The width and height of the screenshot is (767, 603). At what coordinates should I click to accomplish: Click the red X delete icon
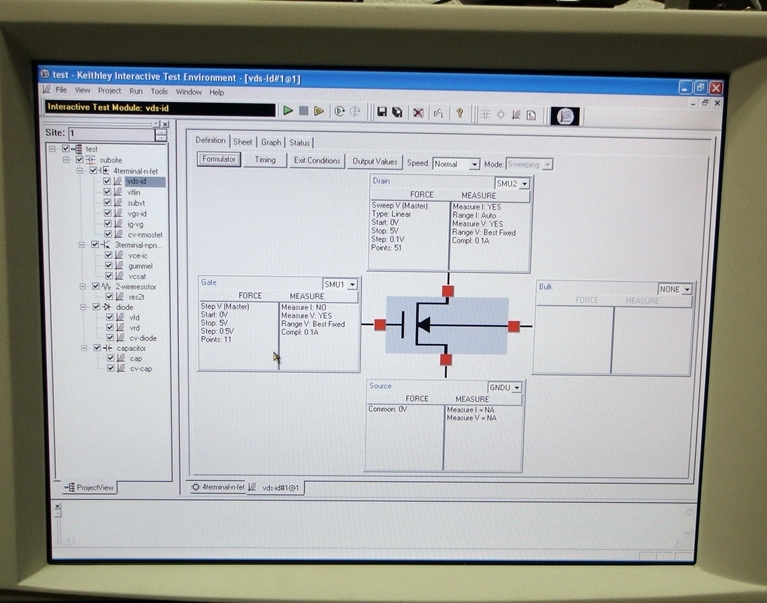click(418, 113)
